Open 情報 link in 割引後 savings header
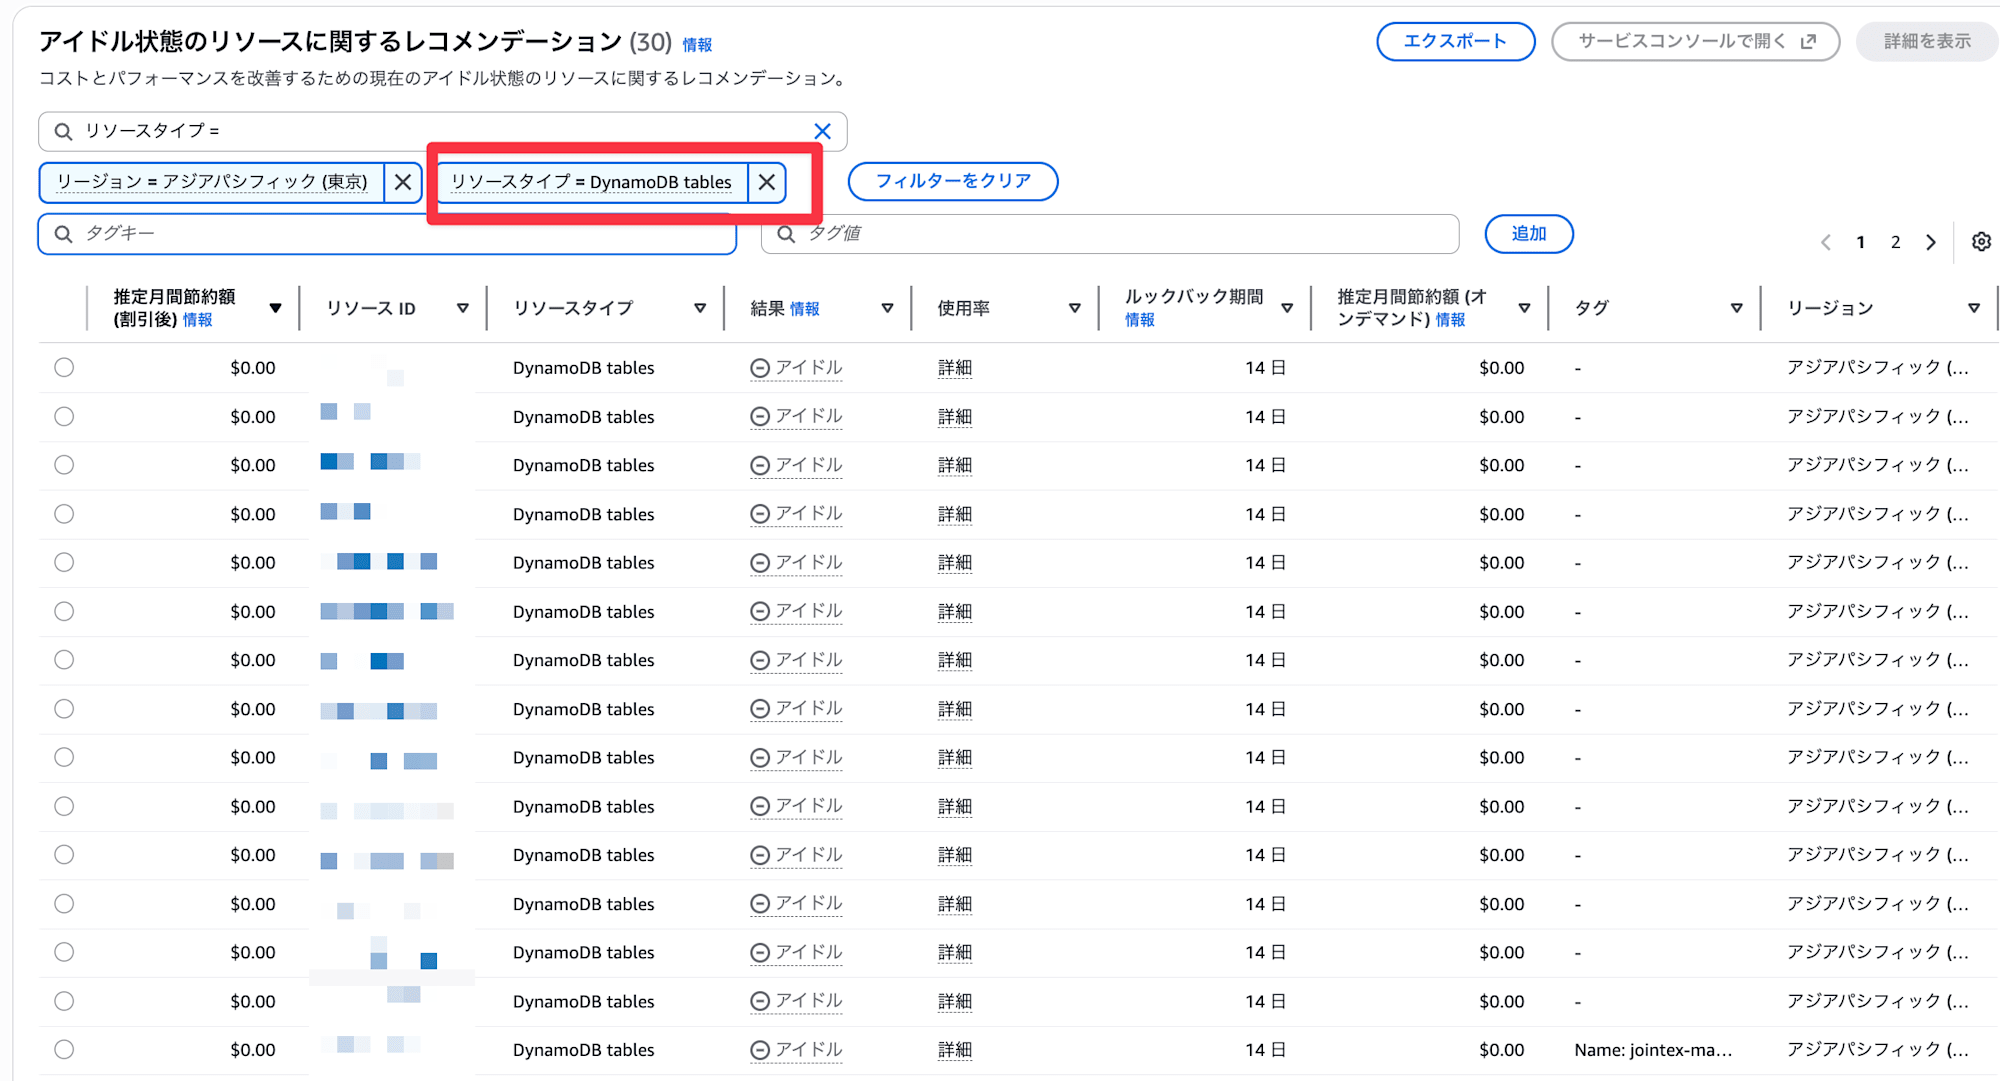The image size is (2000, 1081). coord(197,320)
